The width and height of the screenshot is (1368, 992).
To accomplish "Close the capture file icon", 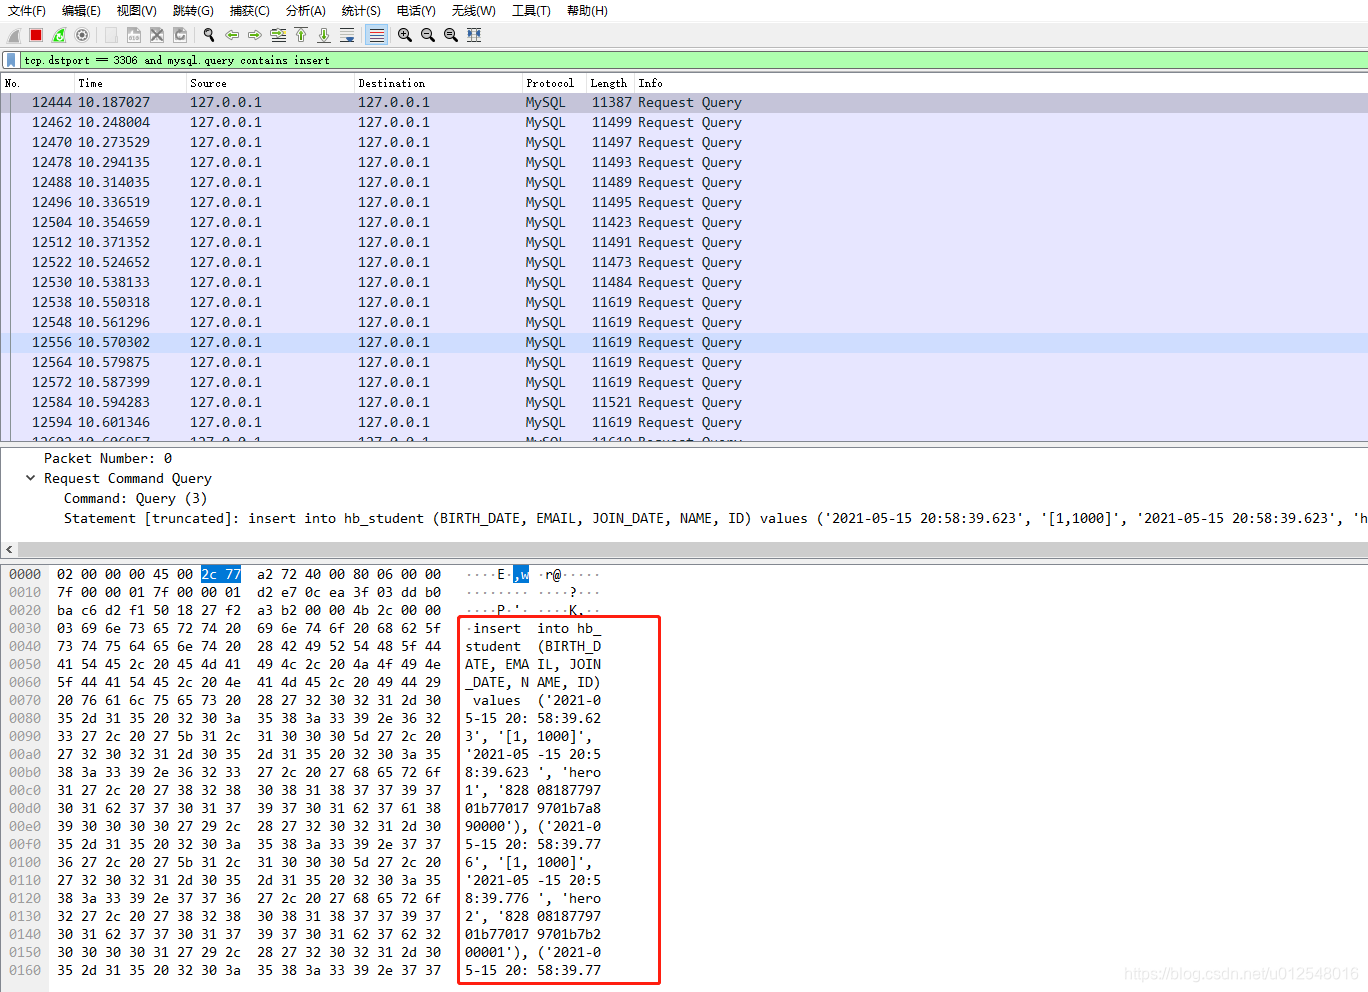I will (x=157, y=35).
